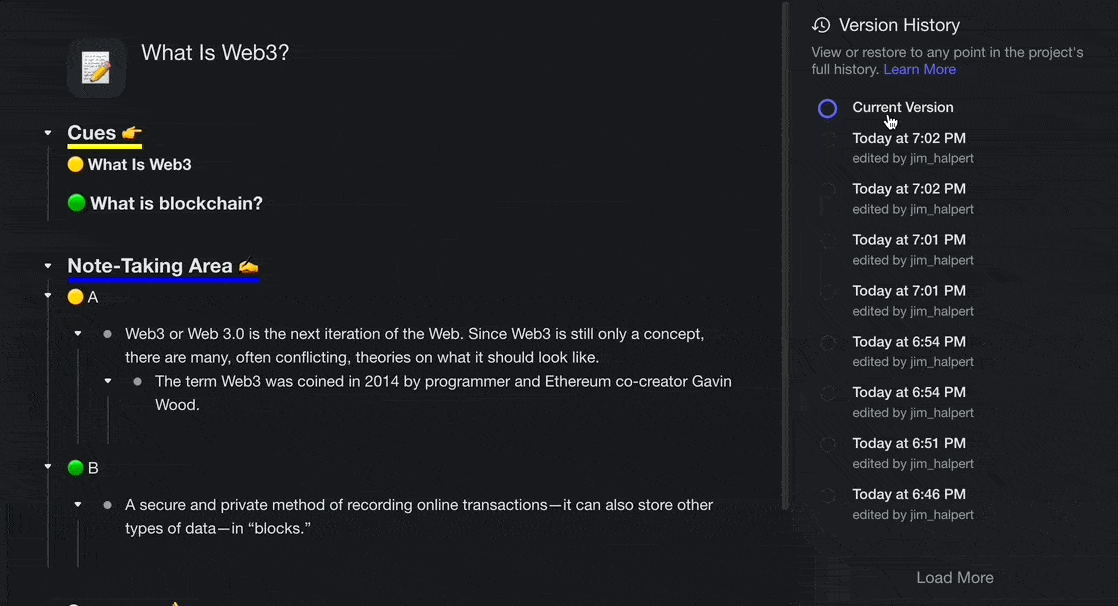Click the writing hand emoji after Note-Taking Area
The height and width of the screenshot is (606, 1118).
pyautogui.click(x=248, y=266)
